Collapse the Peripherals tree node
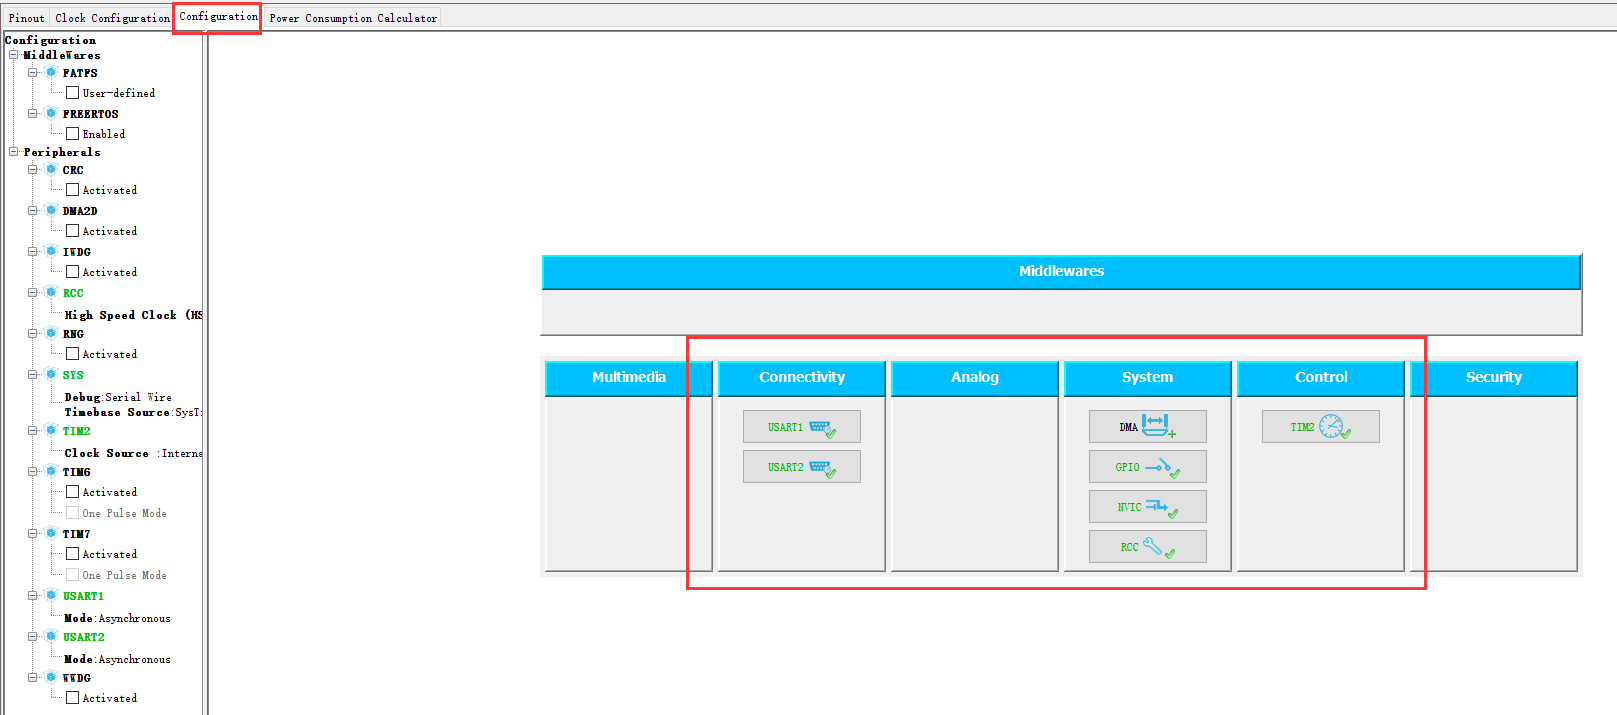This screenshot has width=1617, height=715. [x=14, y=152]
